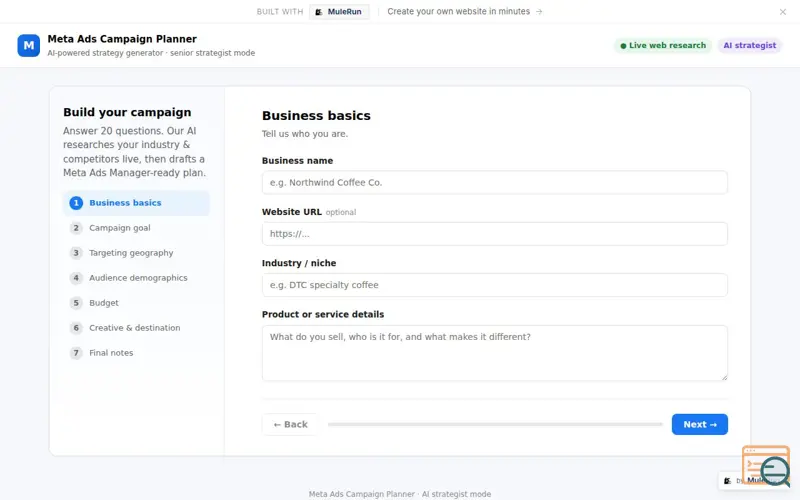Open the magnifier window icon in the corner
This screenshot has height=500, width=800.
pyautogui.click(x=766, y=466)
